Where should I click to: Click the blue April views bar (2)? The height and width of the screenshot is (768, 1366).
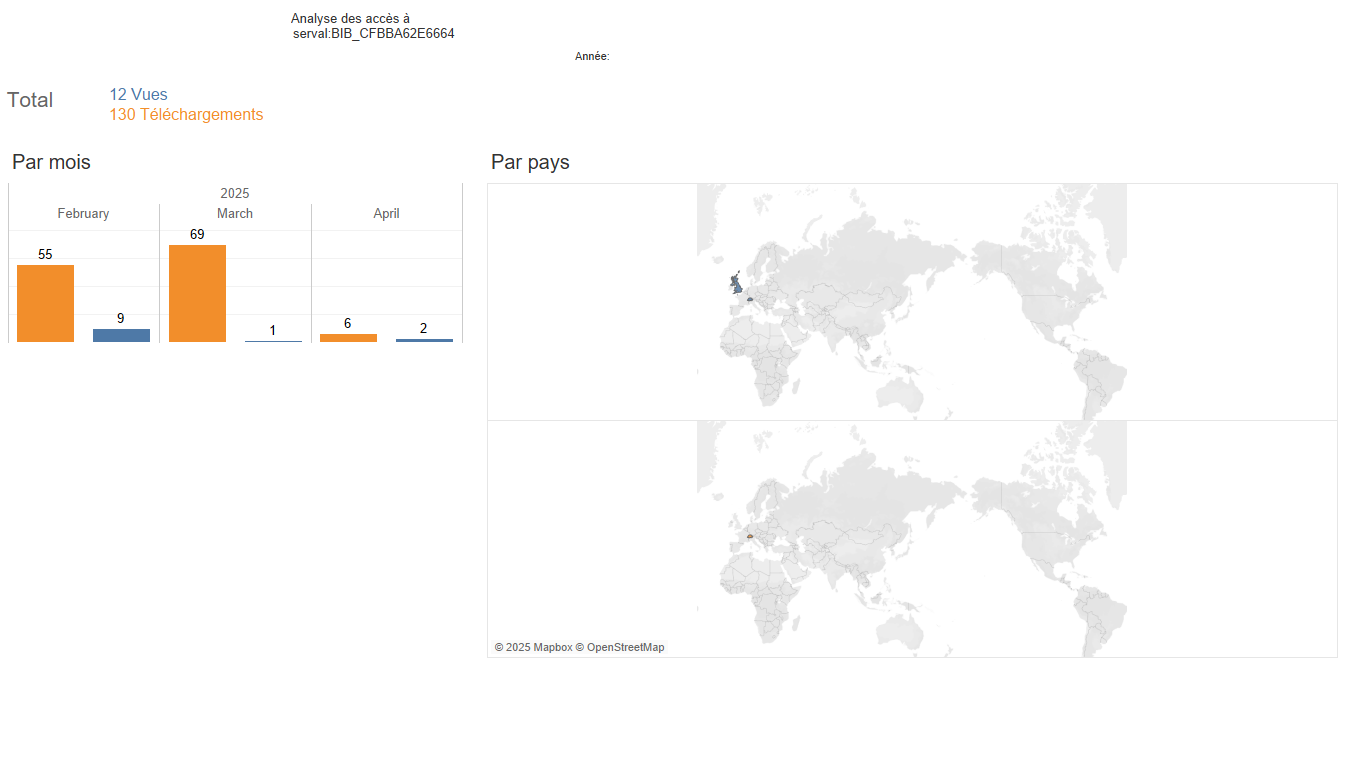(x=424, y=340)
